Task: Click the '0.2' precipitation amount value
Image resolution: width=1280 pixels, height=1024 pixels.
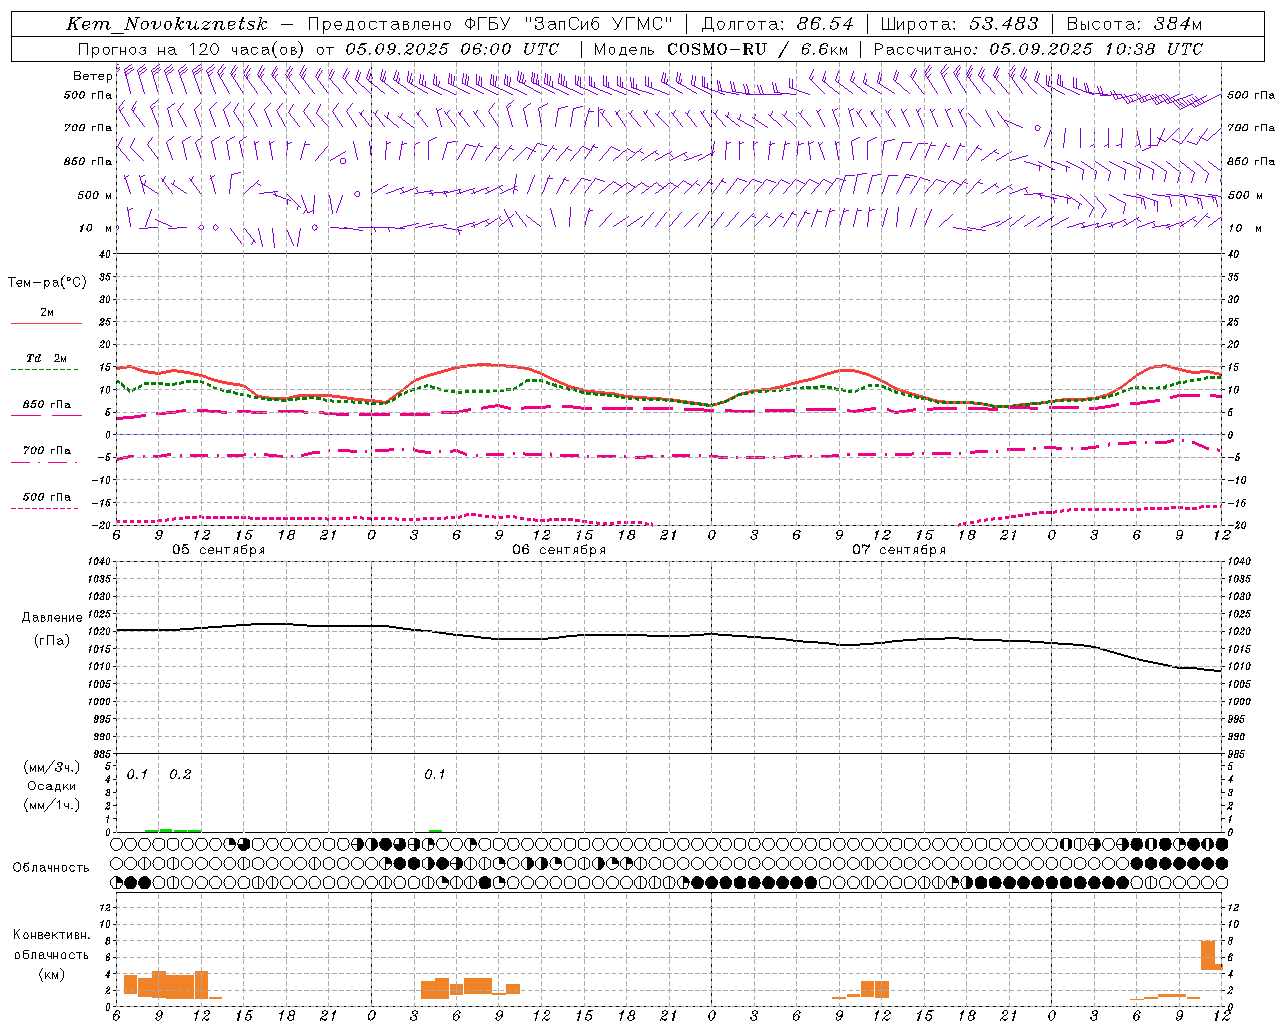Action: (x=180, y=774)
